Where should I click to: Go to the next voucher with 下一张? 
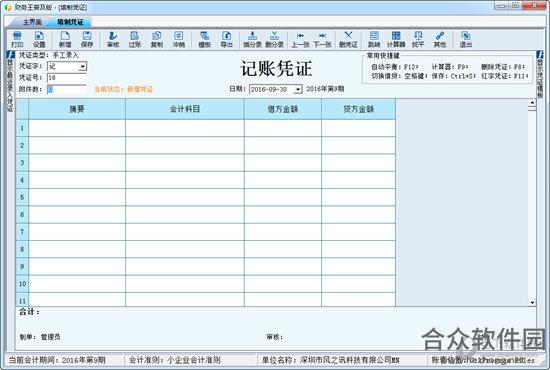pyautogui.click(x=322, y=39)
